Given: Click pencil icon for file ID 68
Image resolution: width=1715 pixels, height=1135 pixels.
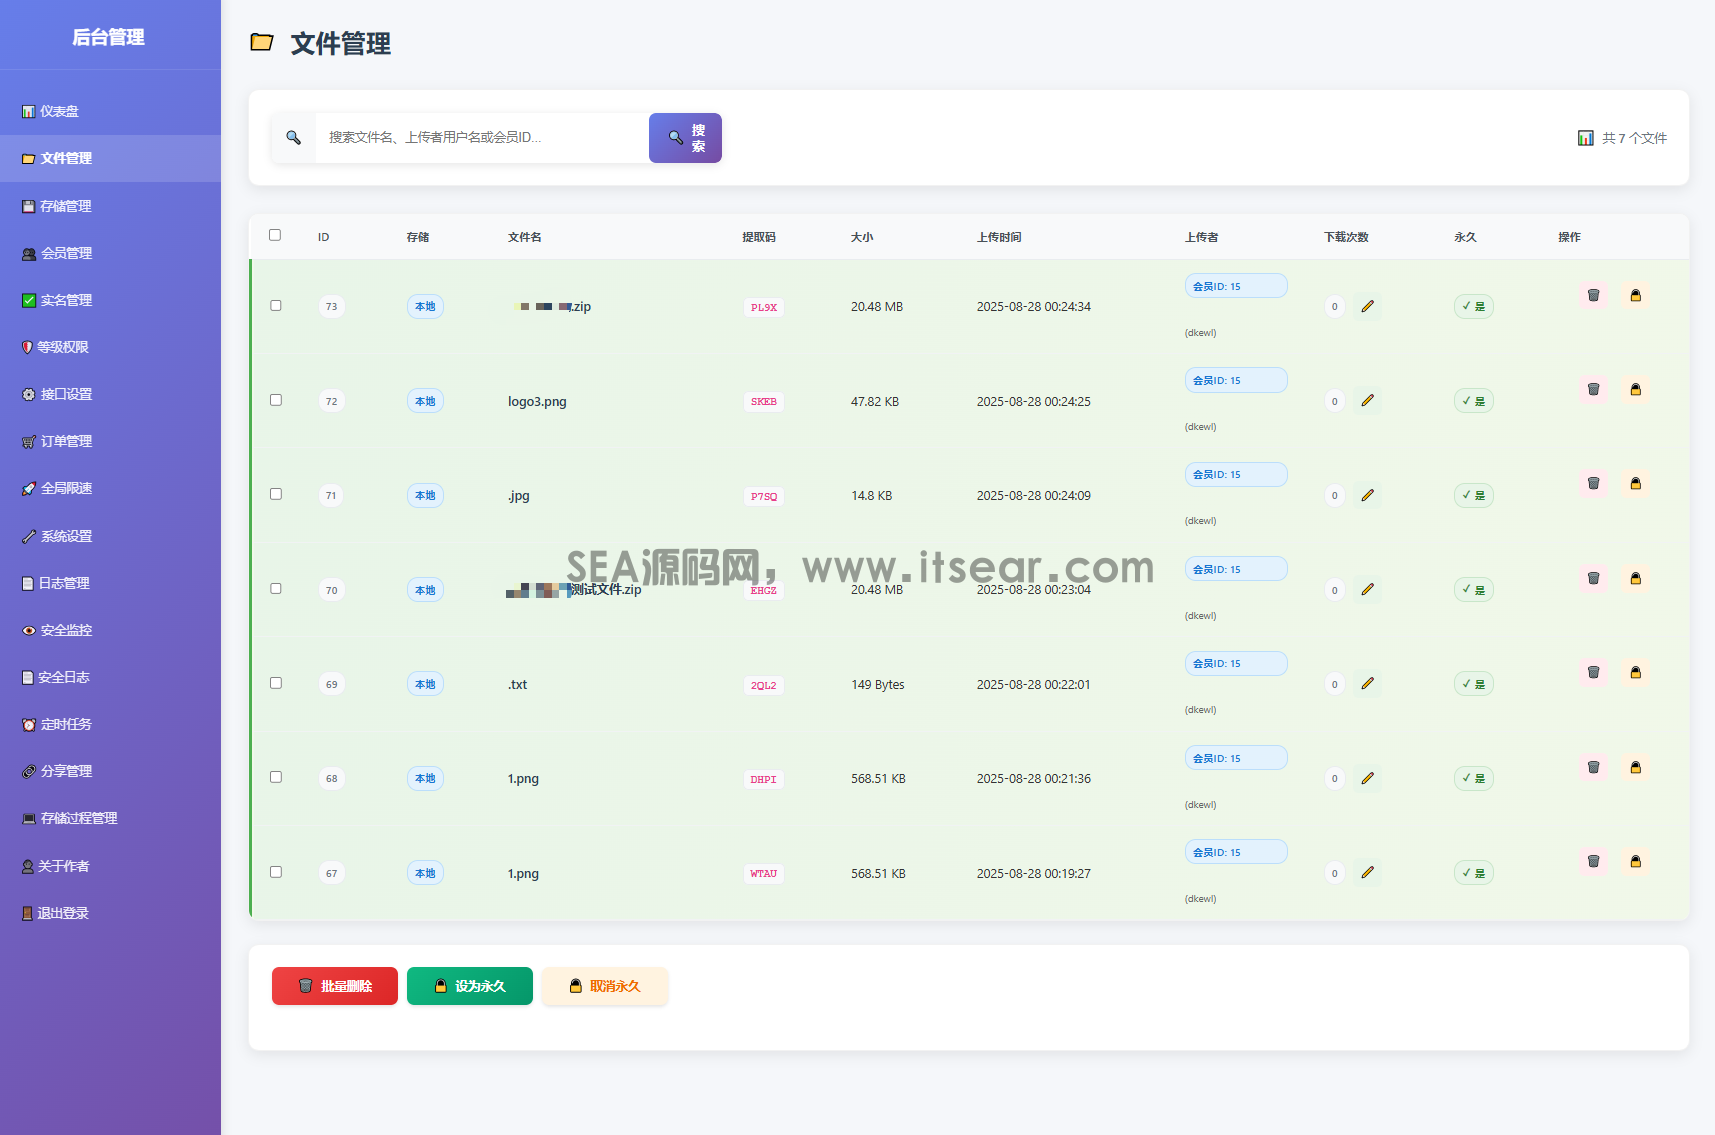Looking at the screenshot, I should pos(1368,778).
